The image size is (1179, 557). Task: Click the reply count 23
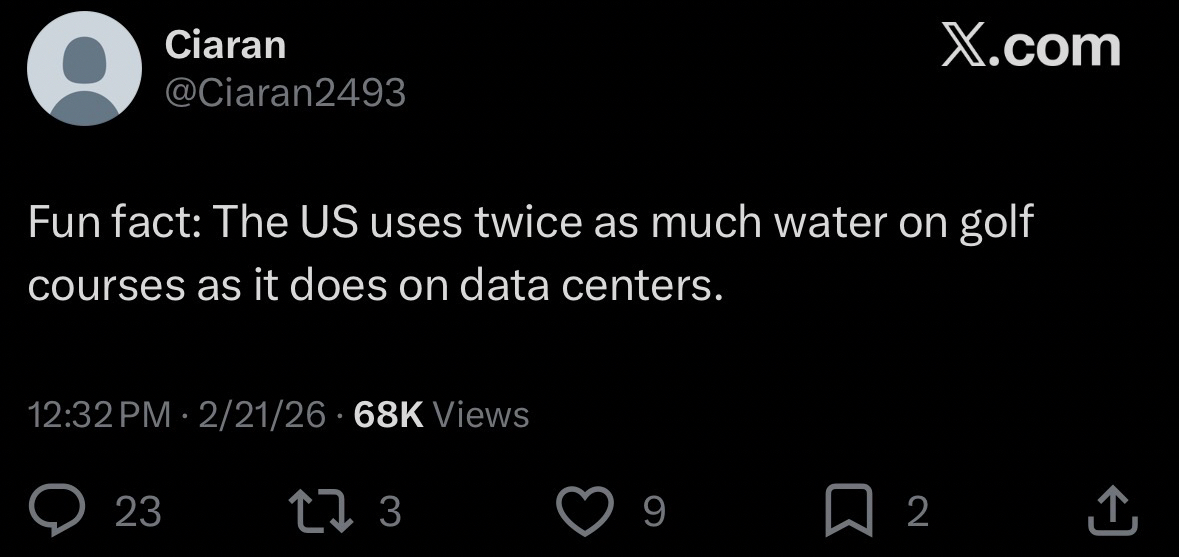pyautogui.click(x=138, y=512)
